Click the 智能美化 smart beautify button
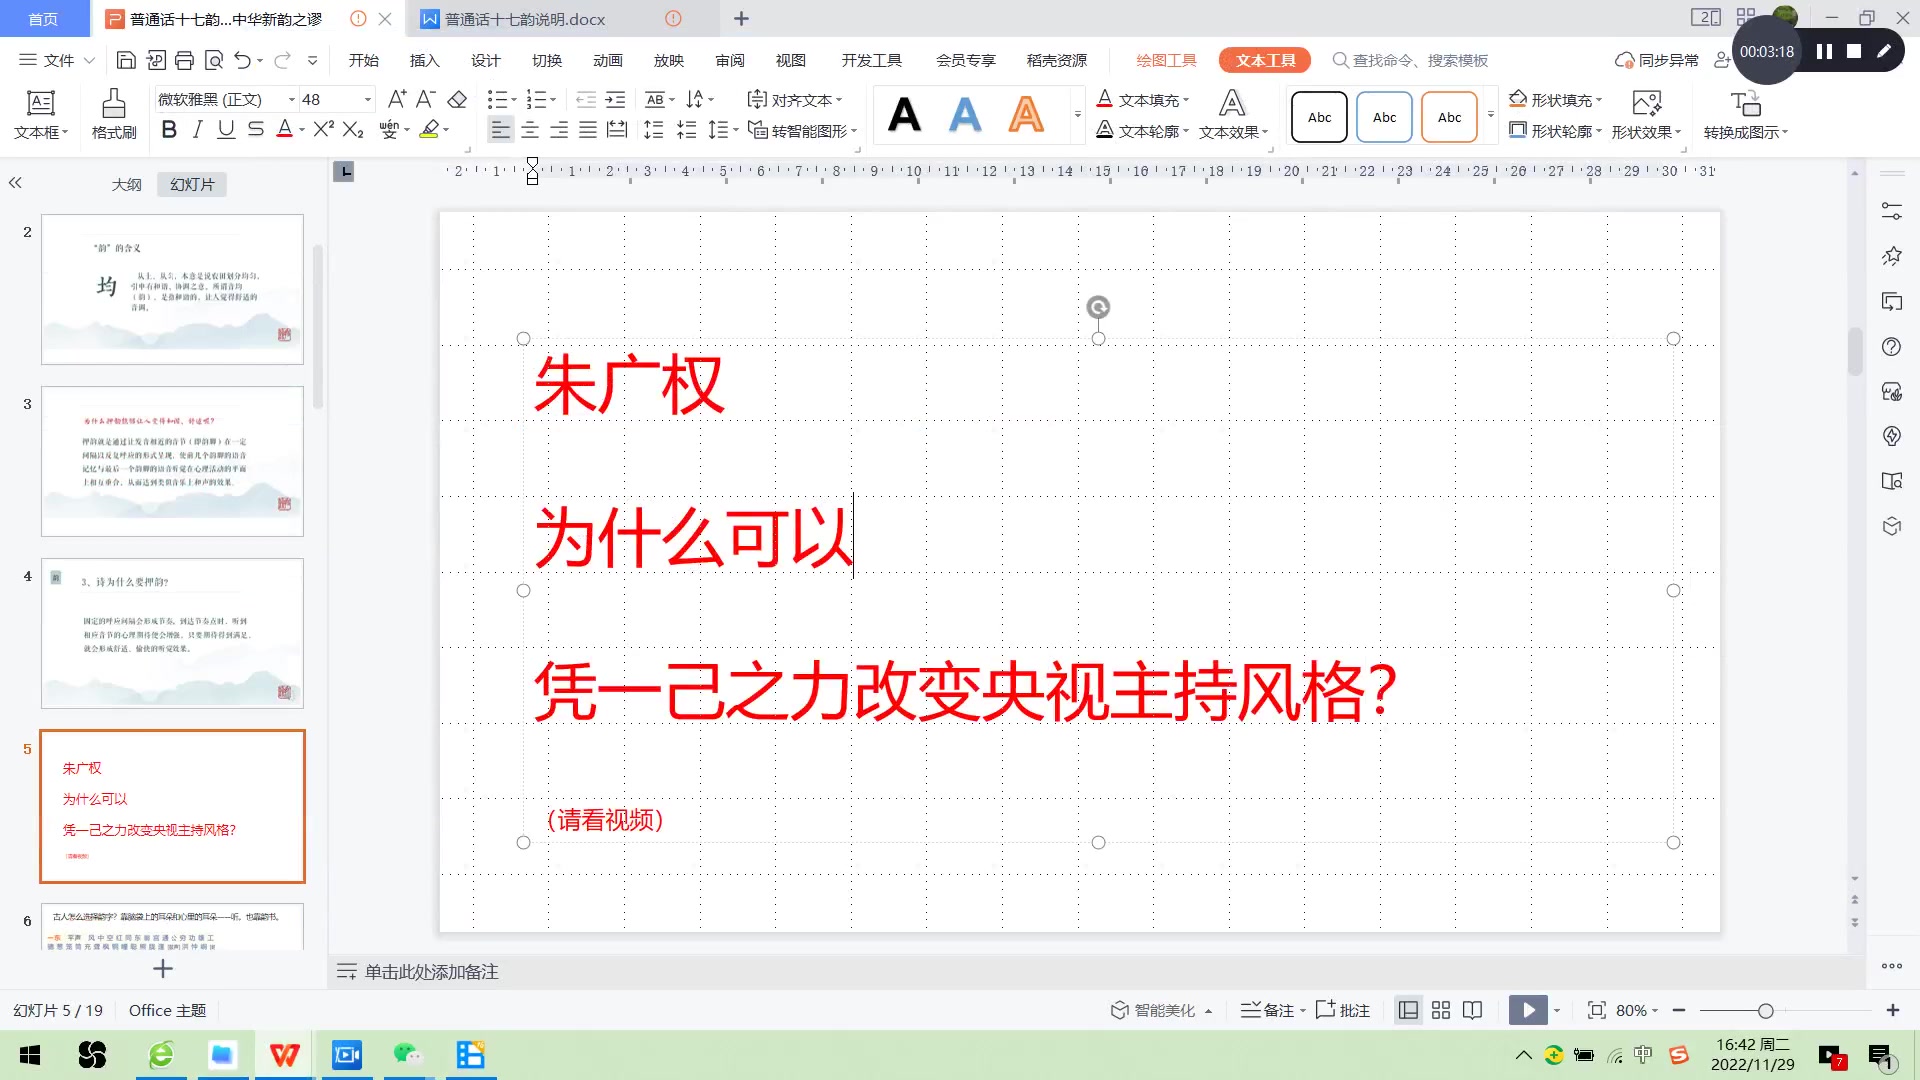This screenshot has height=1080, width=1920. (x=1161, y=1010)
